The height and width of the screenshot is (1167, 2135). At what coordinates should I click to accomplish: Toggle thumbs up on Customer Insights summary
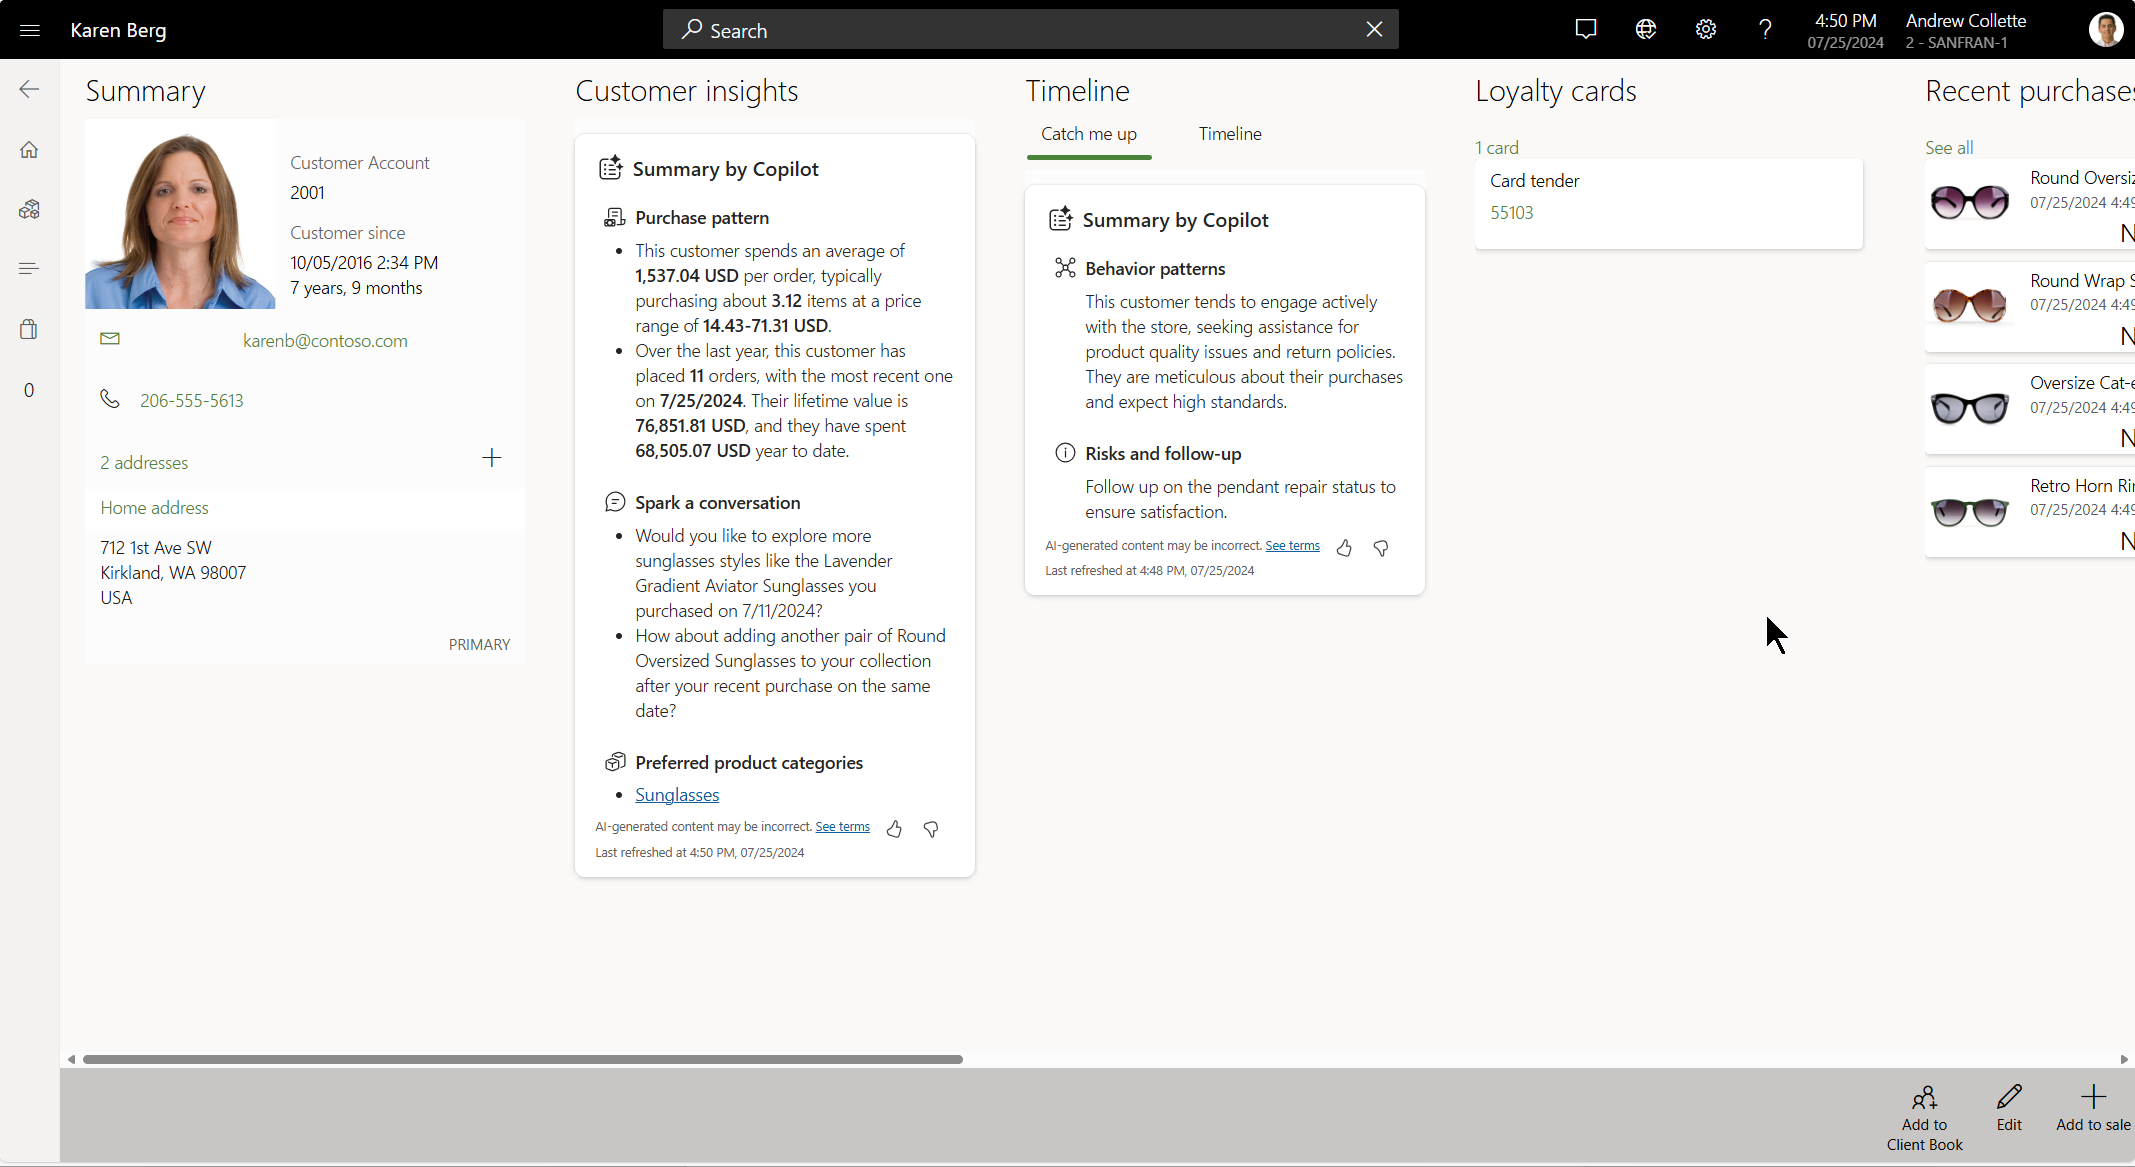pos(895,826)
